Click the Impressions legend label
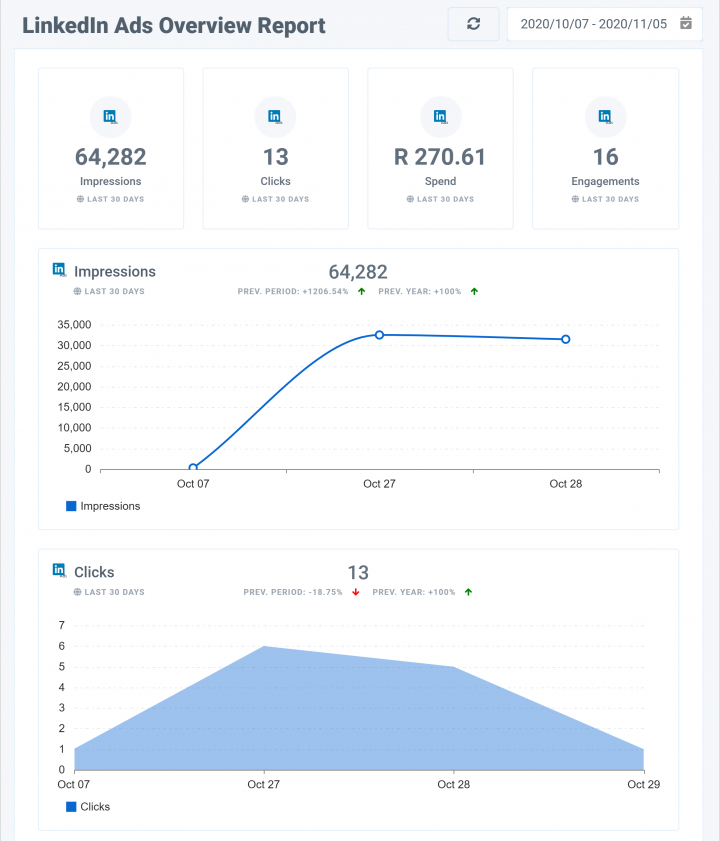The image size is (720, 841). click(110, 506)
